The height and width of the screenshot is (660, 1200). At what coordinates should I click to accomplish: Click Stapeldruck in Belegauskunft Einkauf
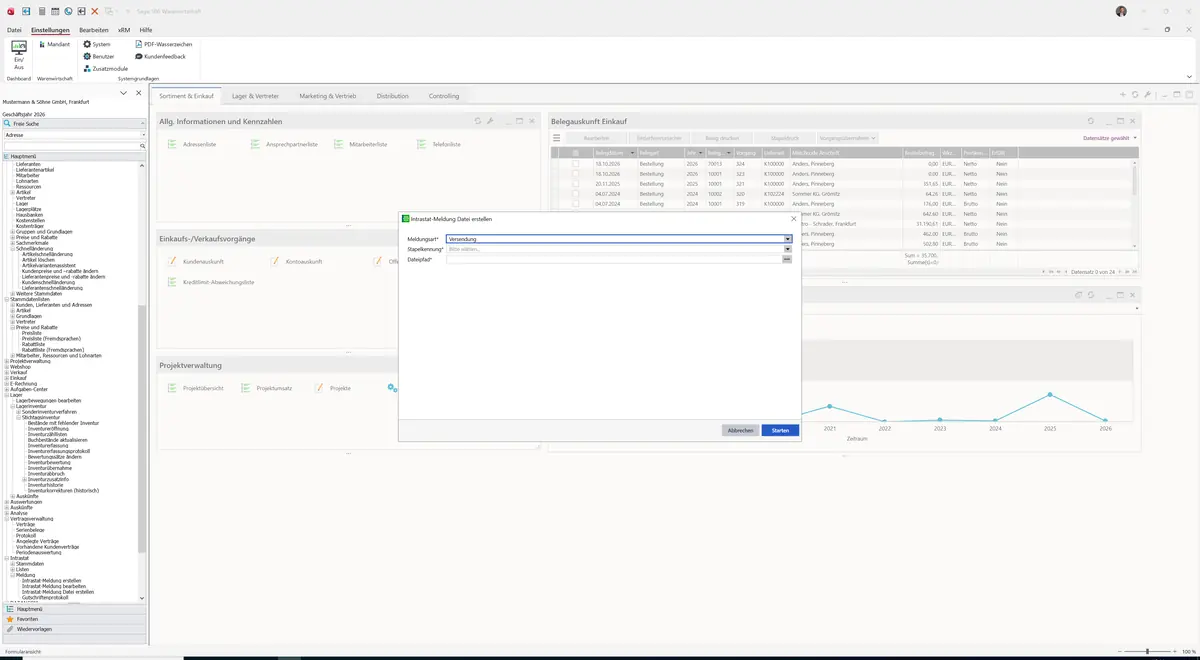pyautogui.click(x=785, y=138)
